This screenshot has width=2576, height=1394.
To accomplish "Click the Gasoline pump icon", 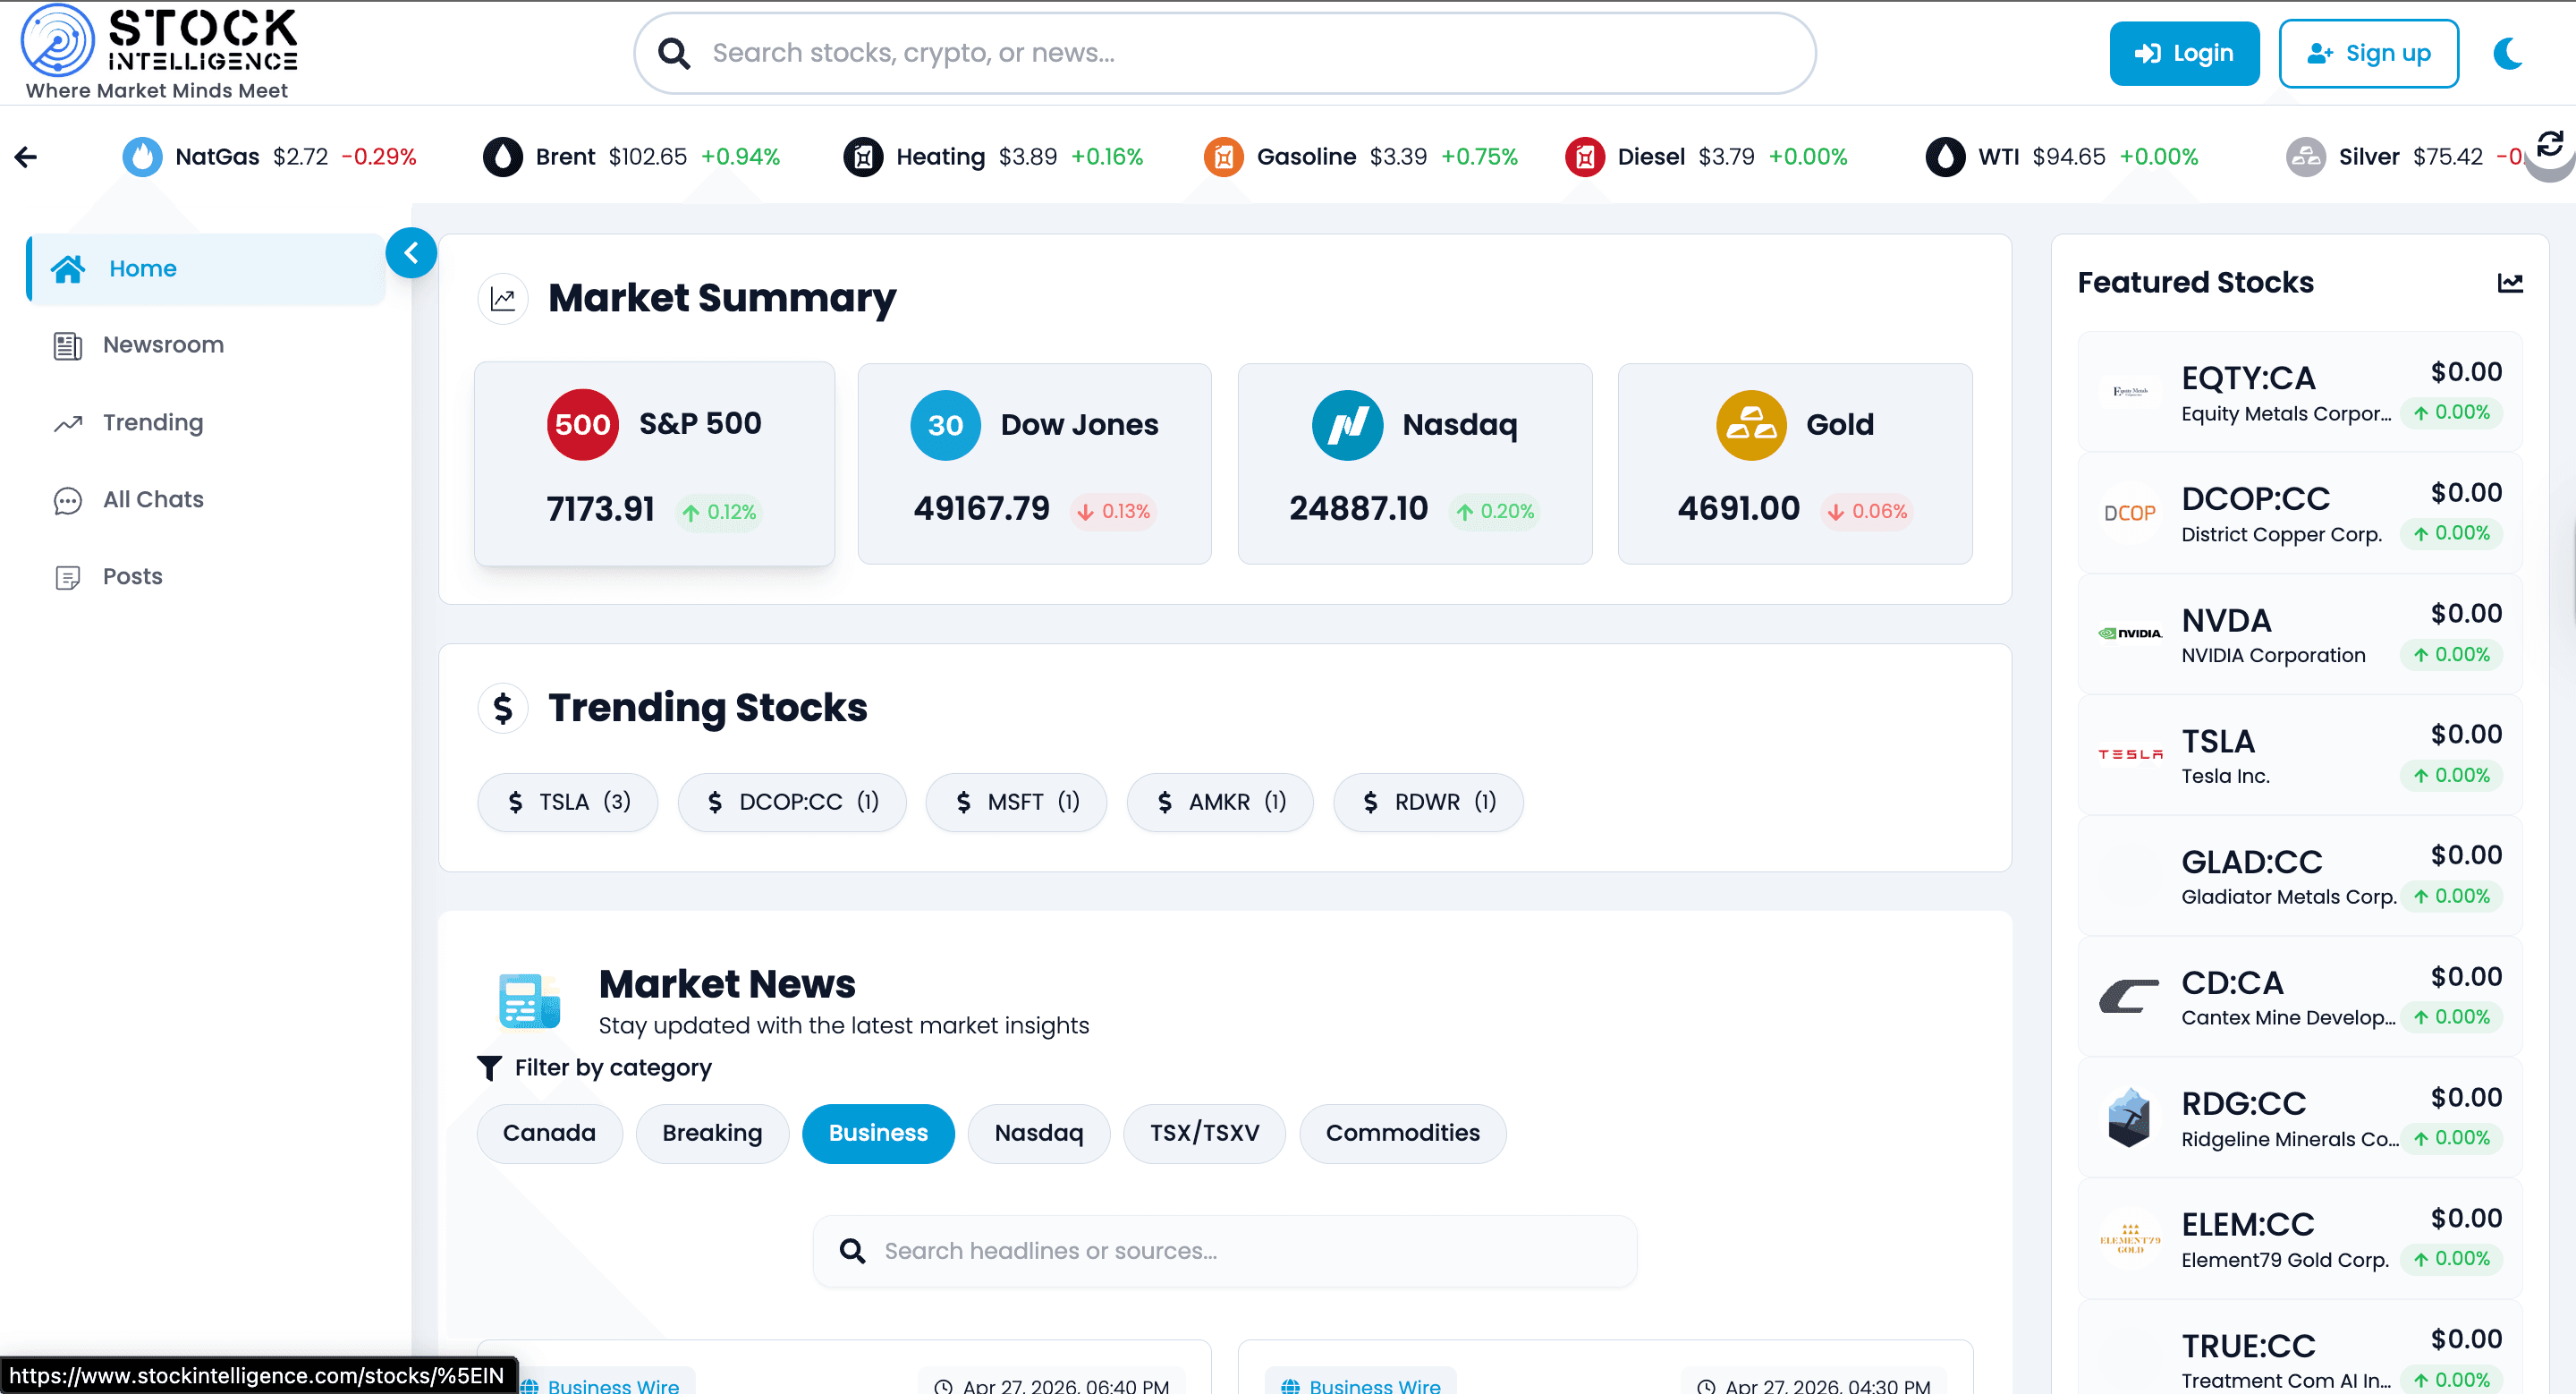I will tap(1223, 157).
